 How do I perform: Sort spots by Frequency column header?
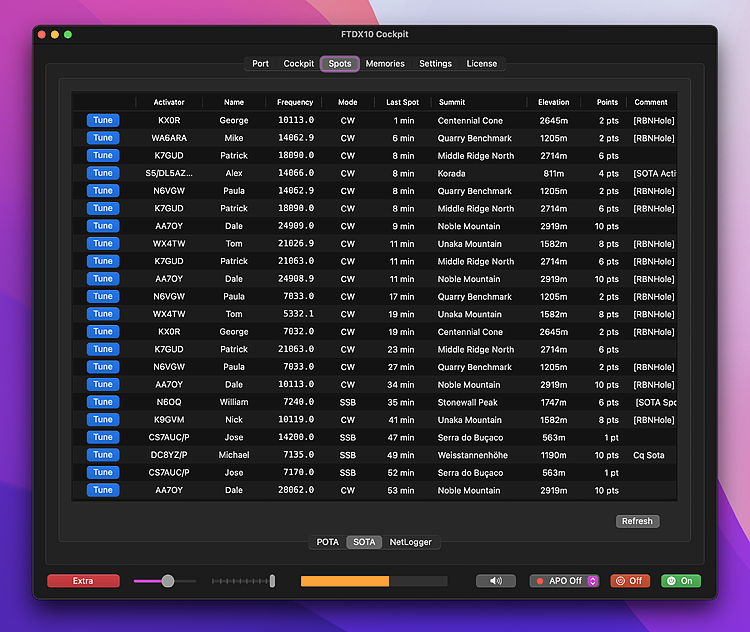295,102
